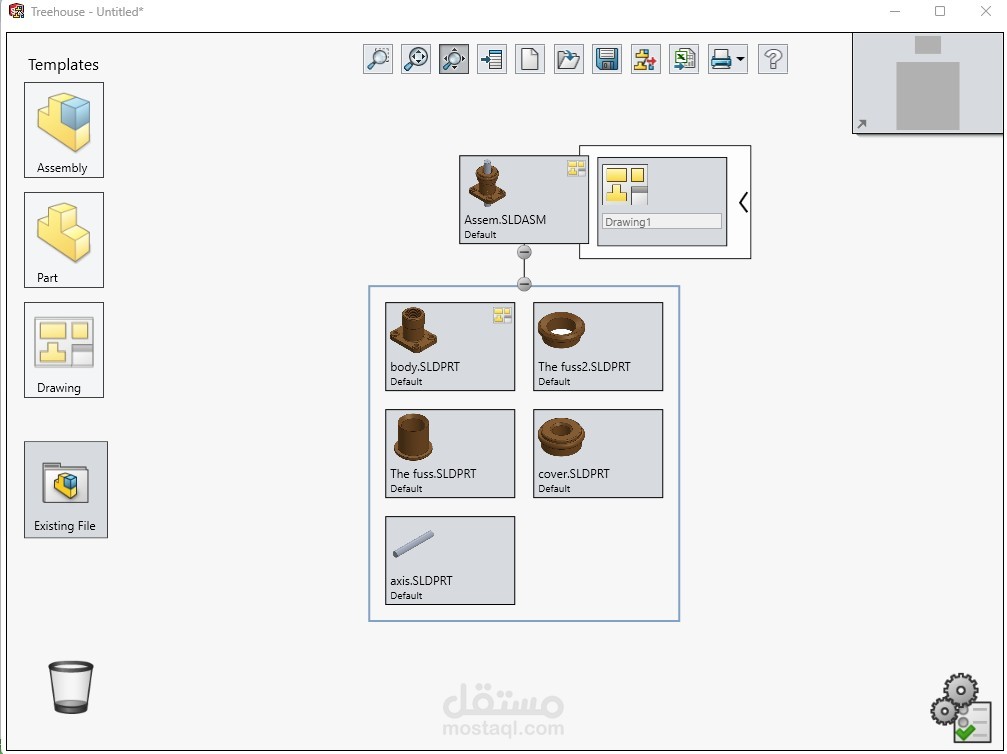This screenshot has height=754, width=1007.
Task: Select the Assem.SLDASM node
Action: pyautogui.click(x=523, y=199)
